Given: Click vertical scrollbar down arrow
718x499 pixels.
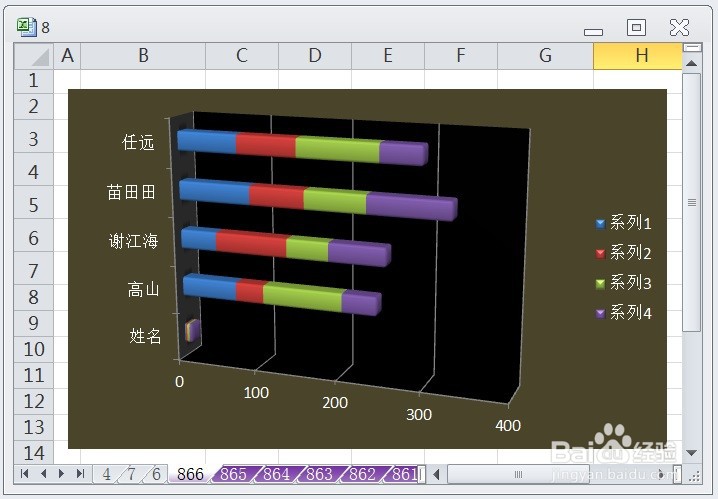Looking at the screenshot, I should (x=692, y=453).
